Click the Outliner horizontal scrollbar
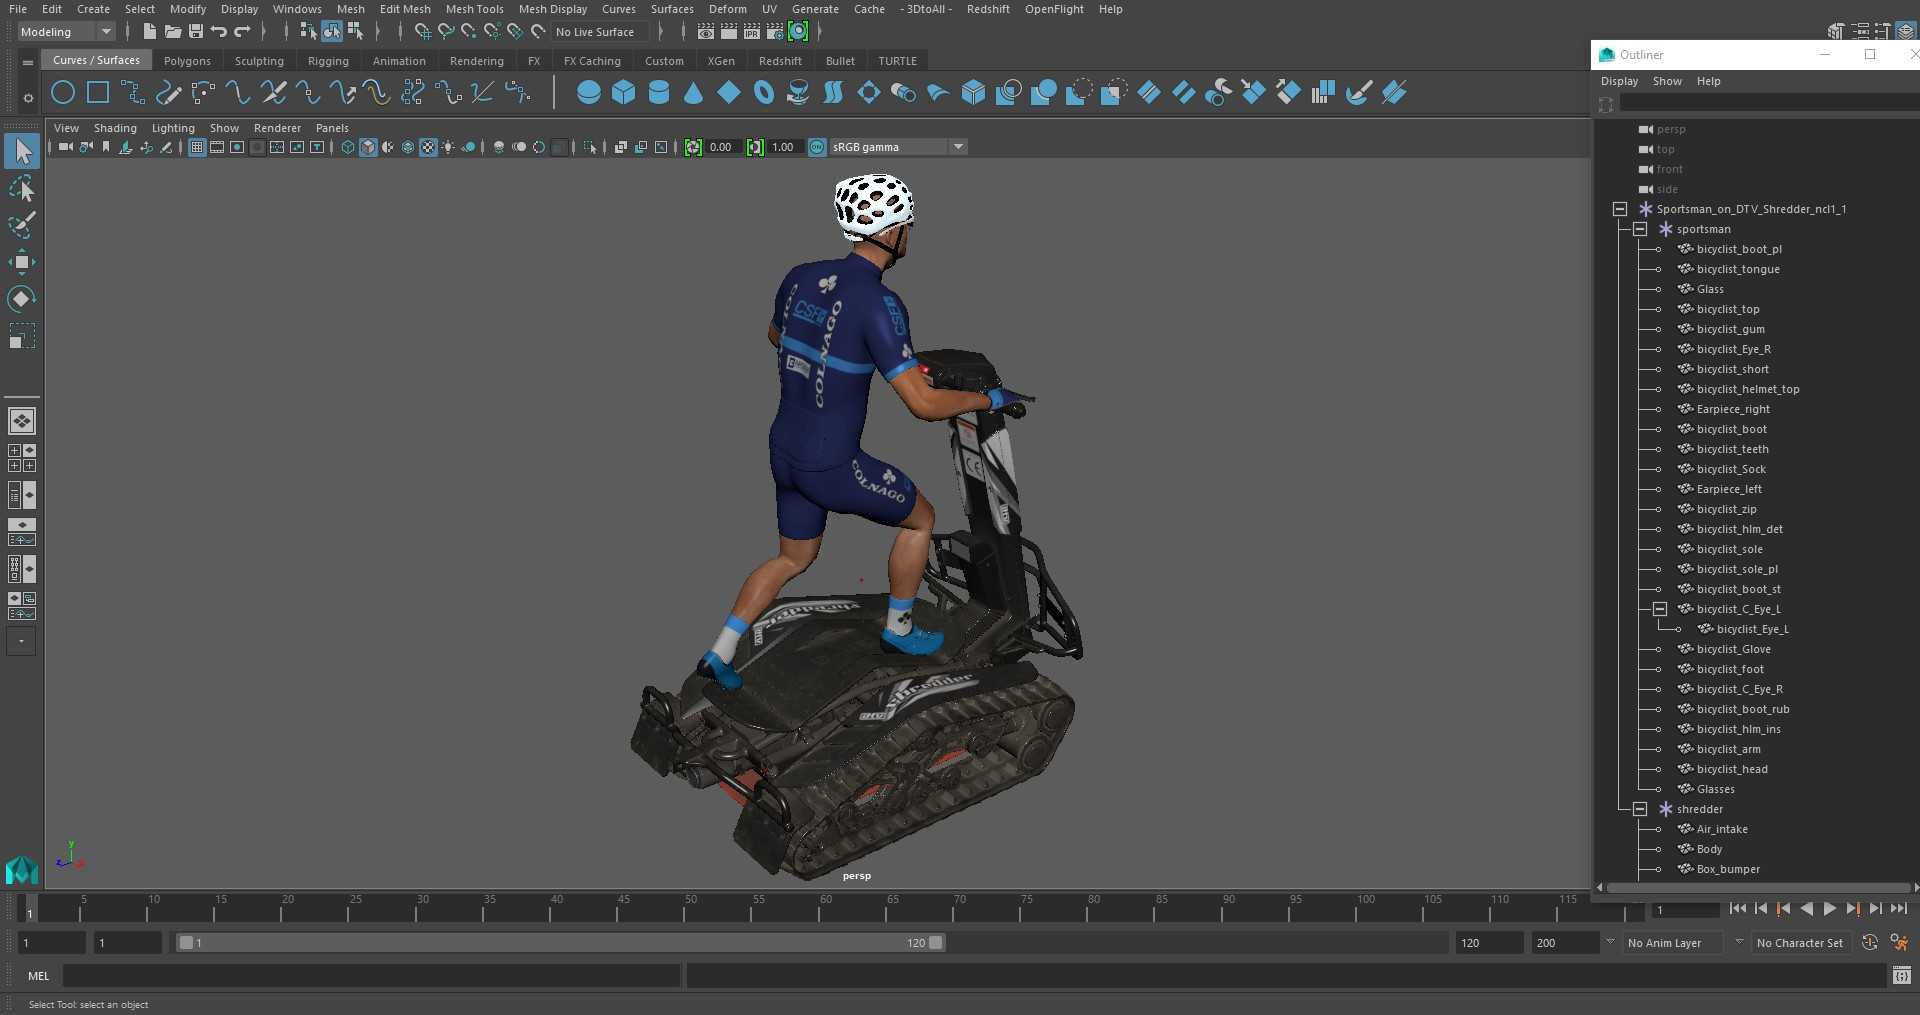This screenshot has width=1920, height=1015. 1755,887
